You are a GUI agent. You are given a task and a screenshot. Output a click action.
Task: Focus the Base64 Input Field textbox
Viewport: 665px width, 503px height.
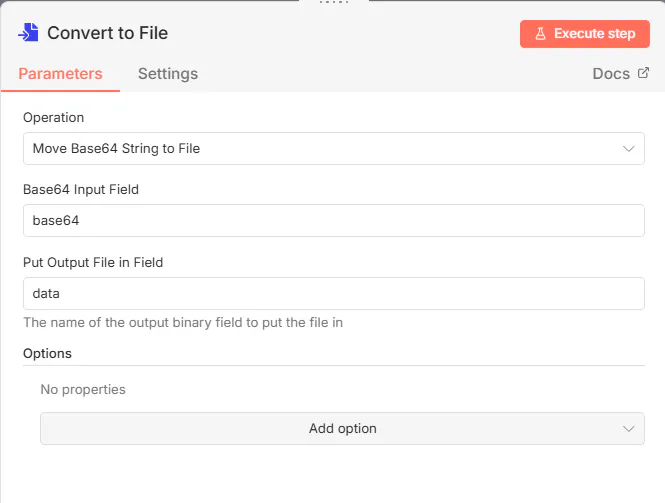333,220
